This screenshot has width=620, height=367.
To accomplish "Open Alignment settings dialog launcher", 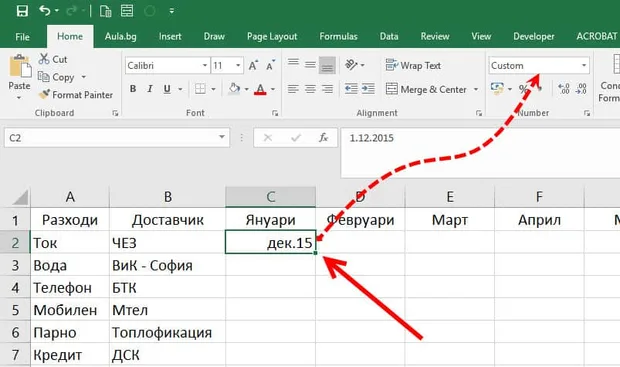I will point(479,113).
